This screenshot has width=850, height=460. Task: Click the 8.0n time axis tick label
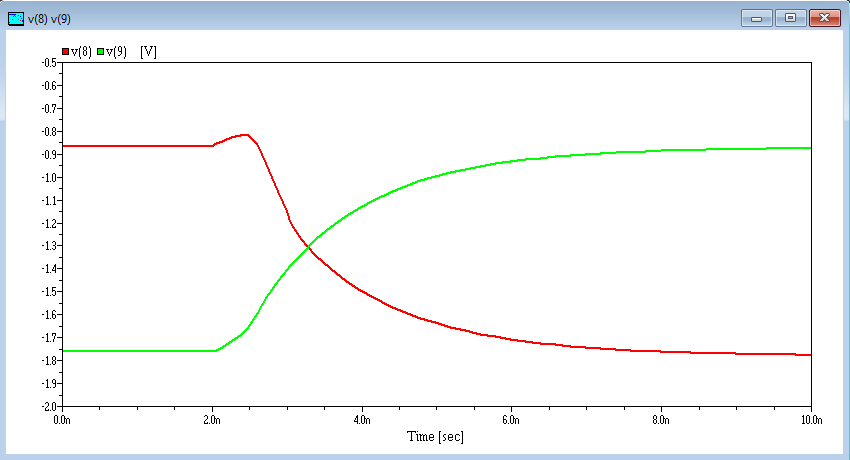click(x=661, y=420)
